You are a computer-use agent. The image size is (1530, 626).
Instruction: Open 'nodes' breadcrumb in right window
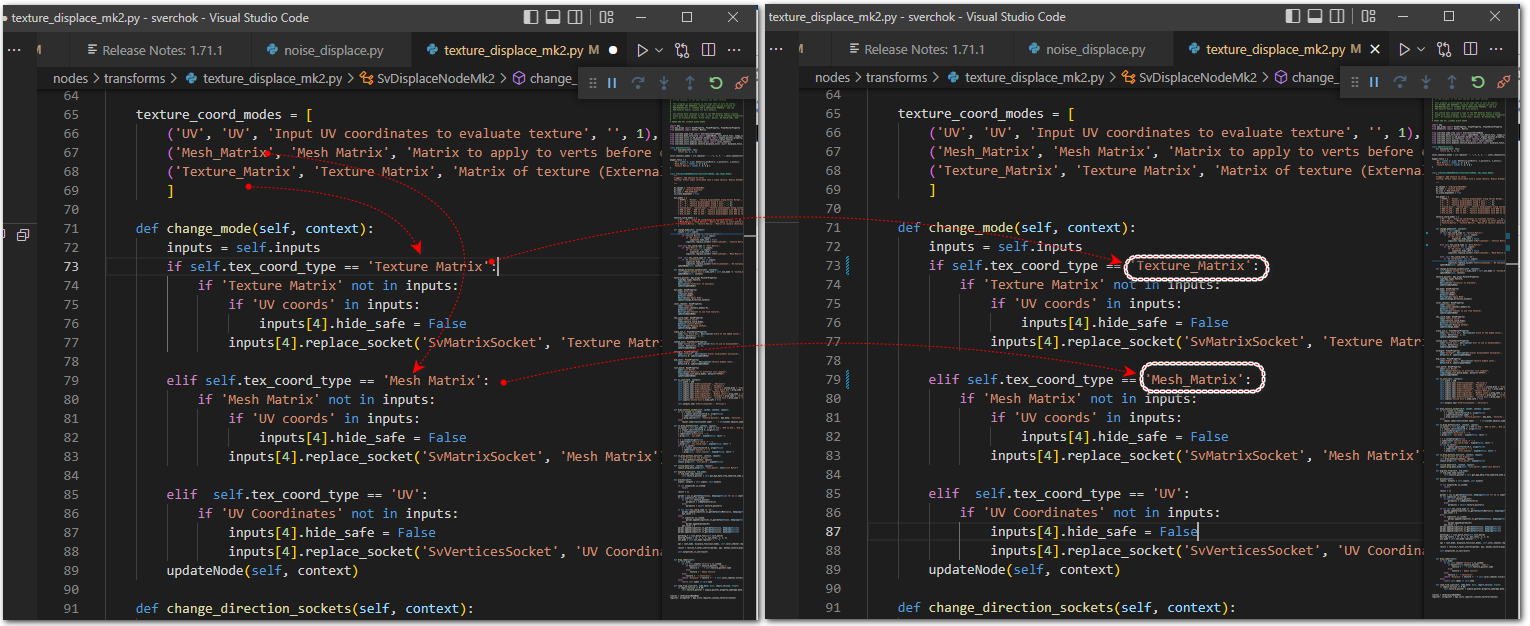833,77
